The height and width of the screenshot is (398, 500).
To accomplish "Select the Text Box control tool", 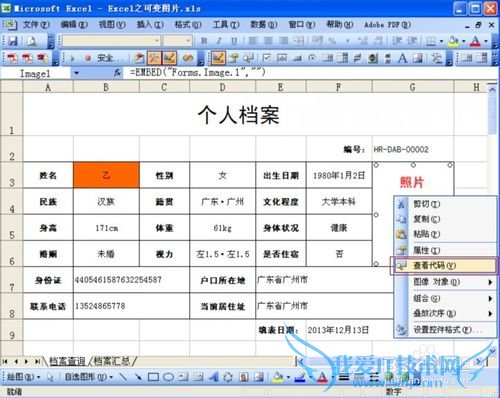I will pos(282,58).
